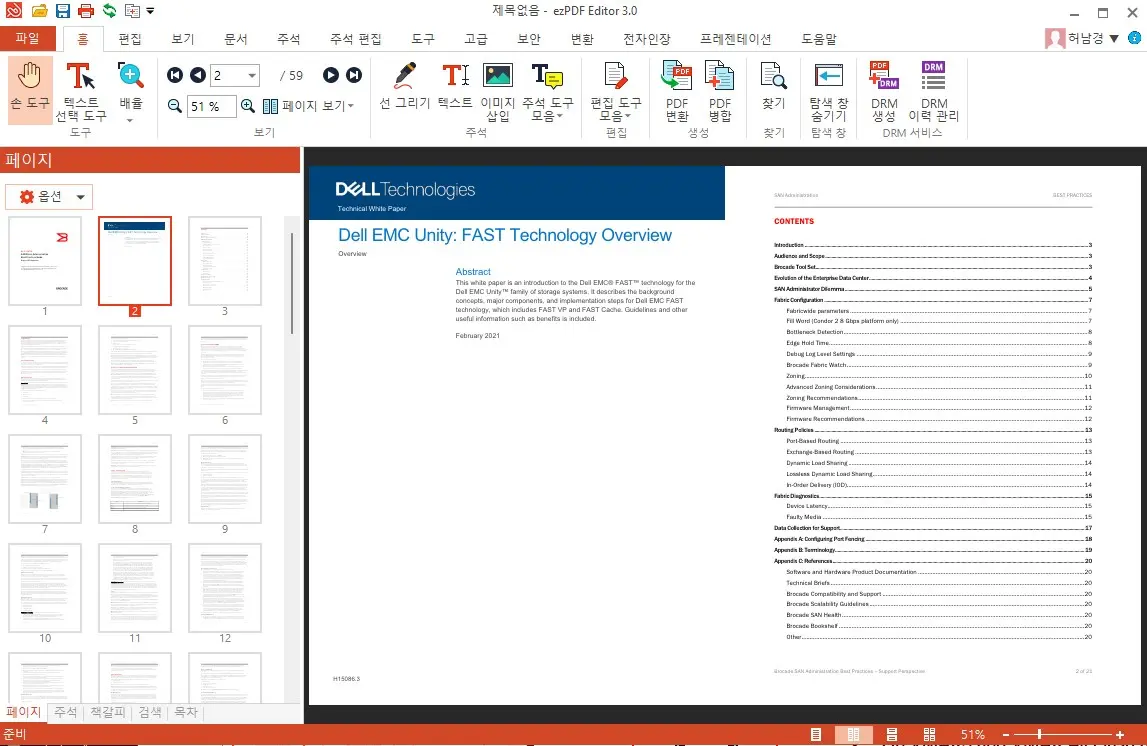Open Edit tools collection (편집 도구 모음)
Image resolution: width=1147 pixels, height=746 pixels.
[616, 92]
